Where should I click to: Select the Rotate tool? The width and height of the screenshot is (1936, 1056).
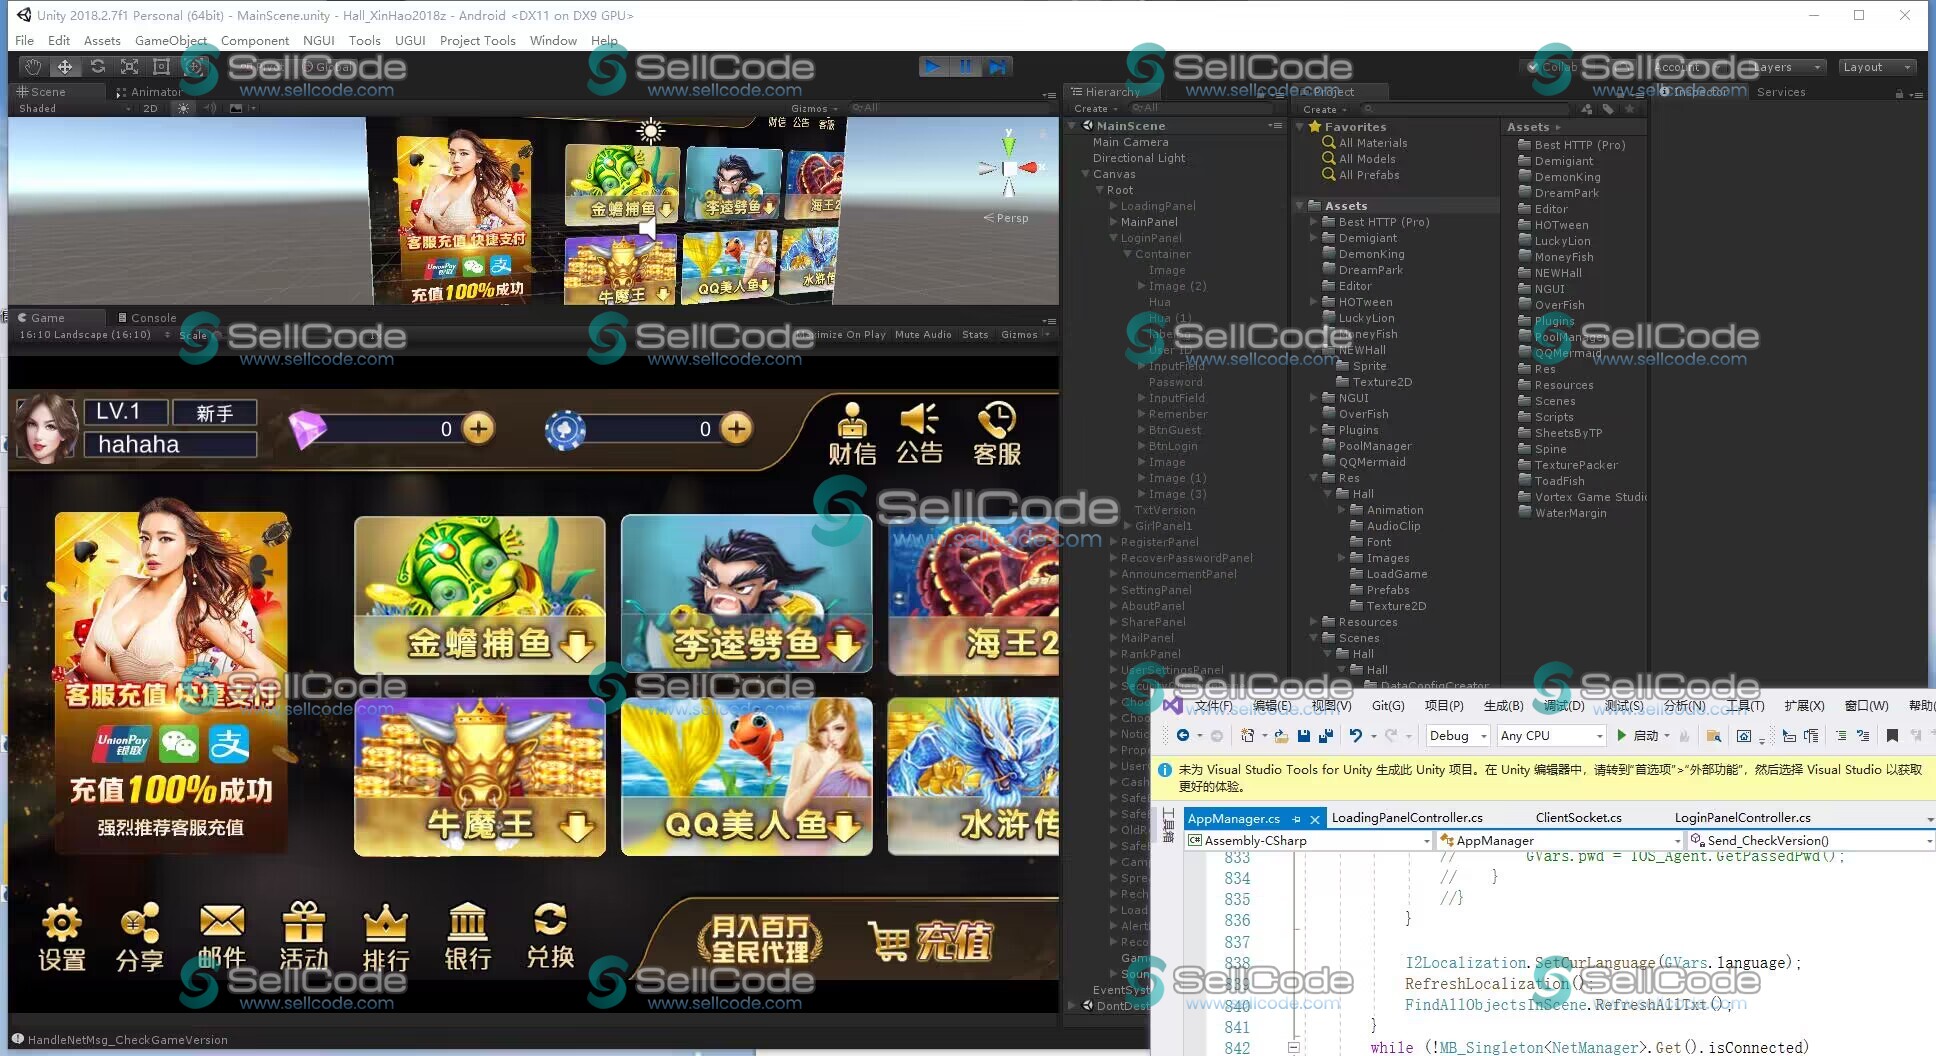pyautogui.click(x=97, y=67)
